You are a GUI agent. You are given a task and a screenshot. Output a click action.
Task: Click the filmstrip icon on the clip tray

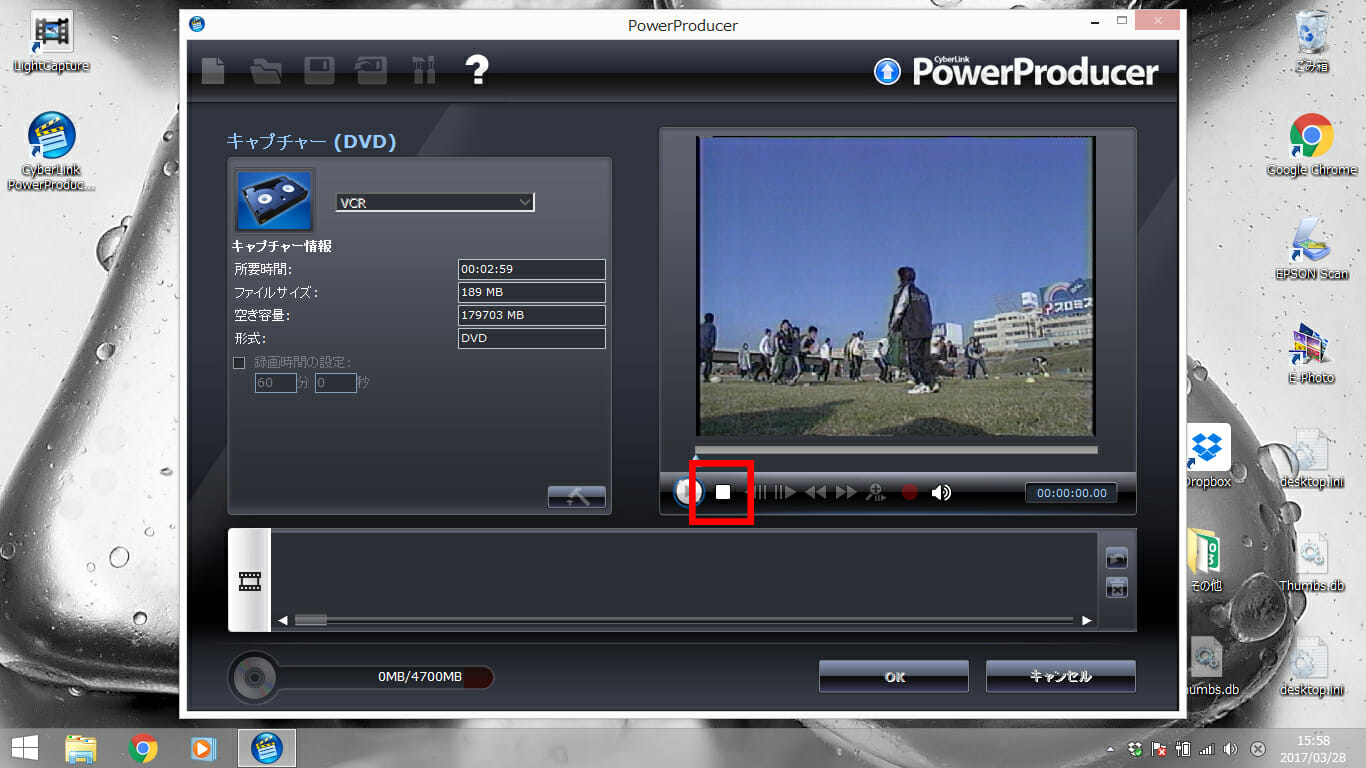250,581
